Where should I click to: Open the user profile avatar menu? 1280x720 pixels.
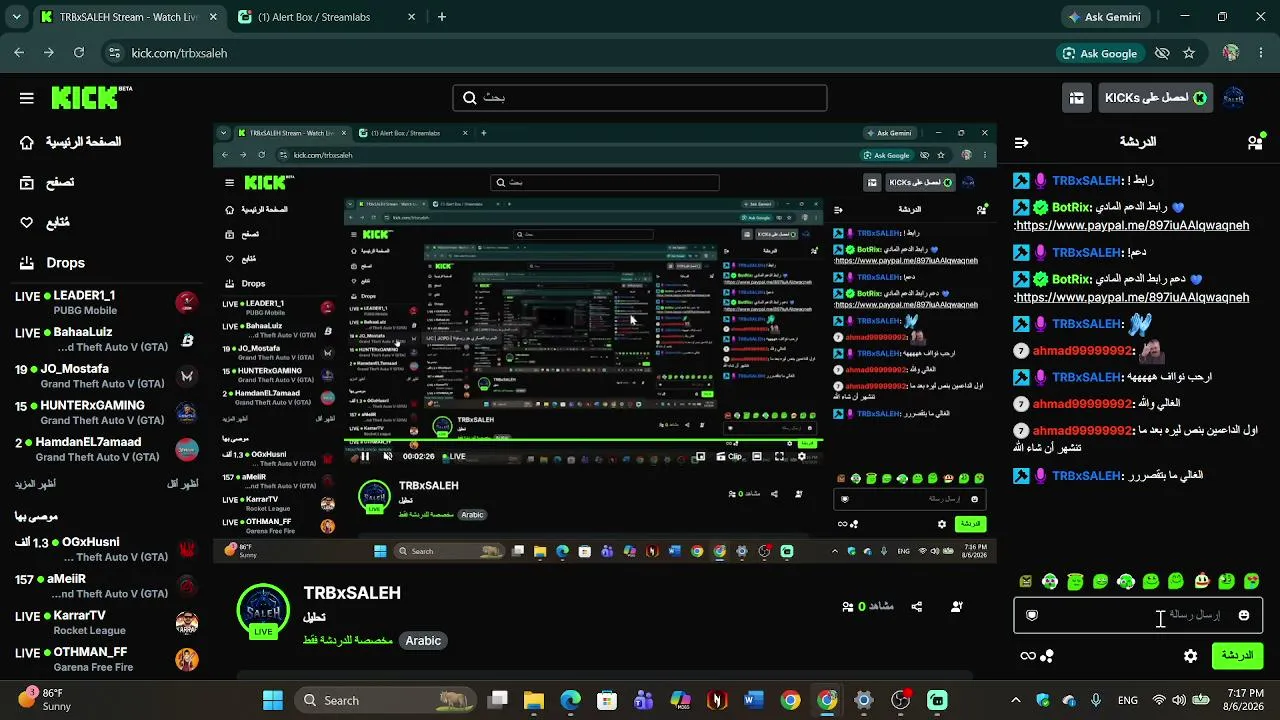pos(1234,98)
